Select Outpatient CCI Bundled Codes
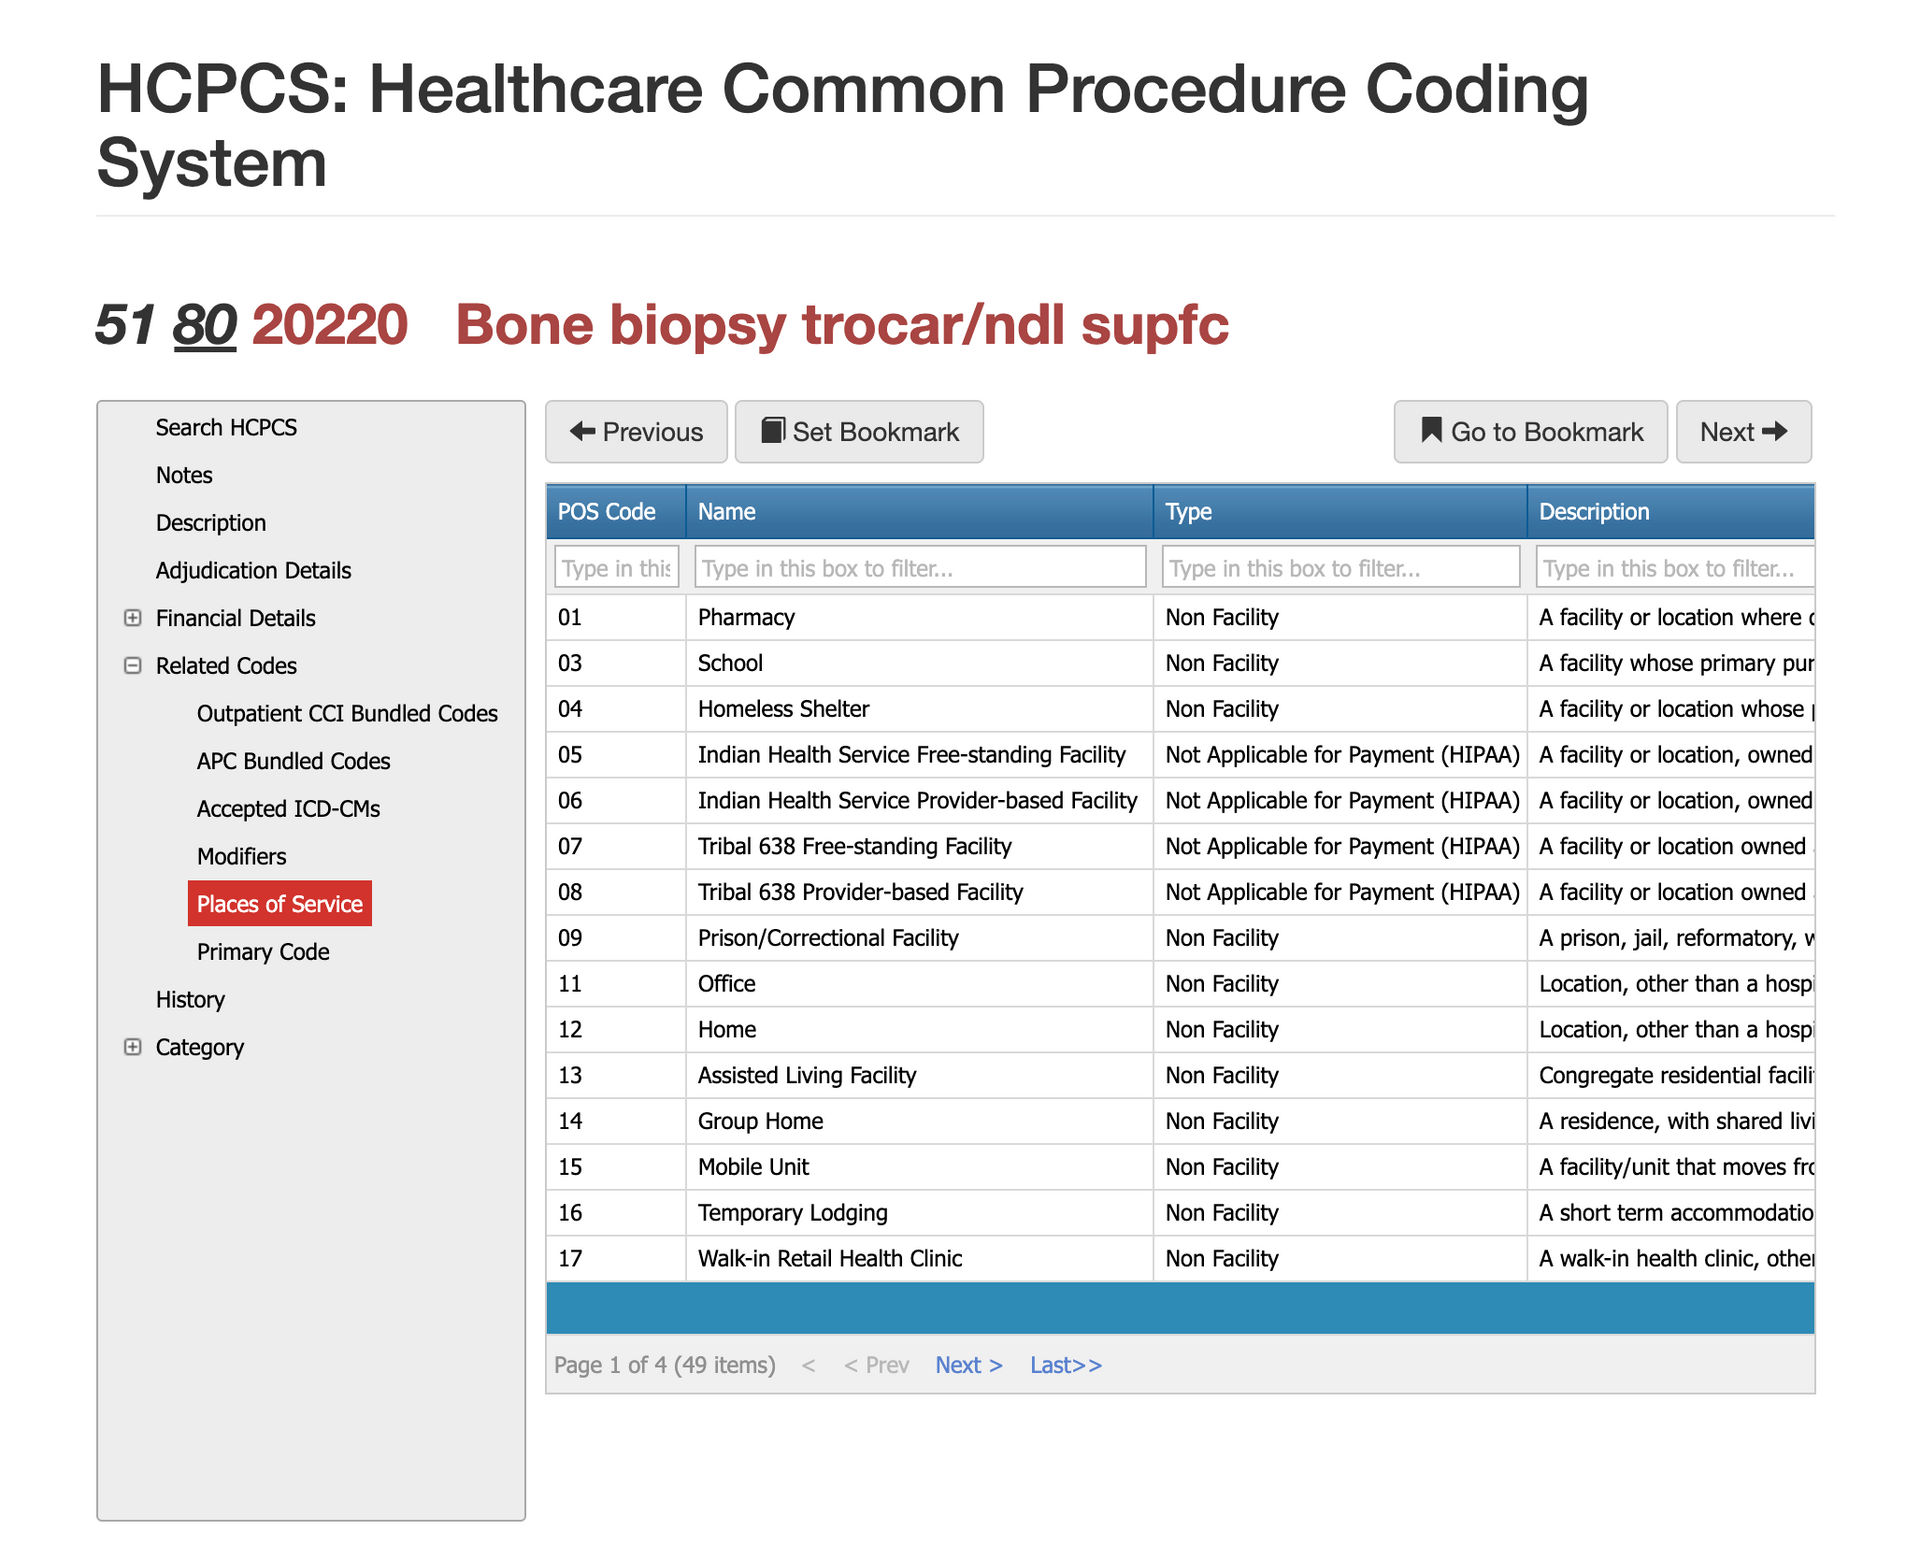Image resolution: width=1920 pixels, height=1557 pixels. click(346, 714)
